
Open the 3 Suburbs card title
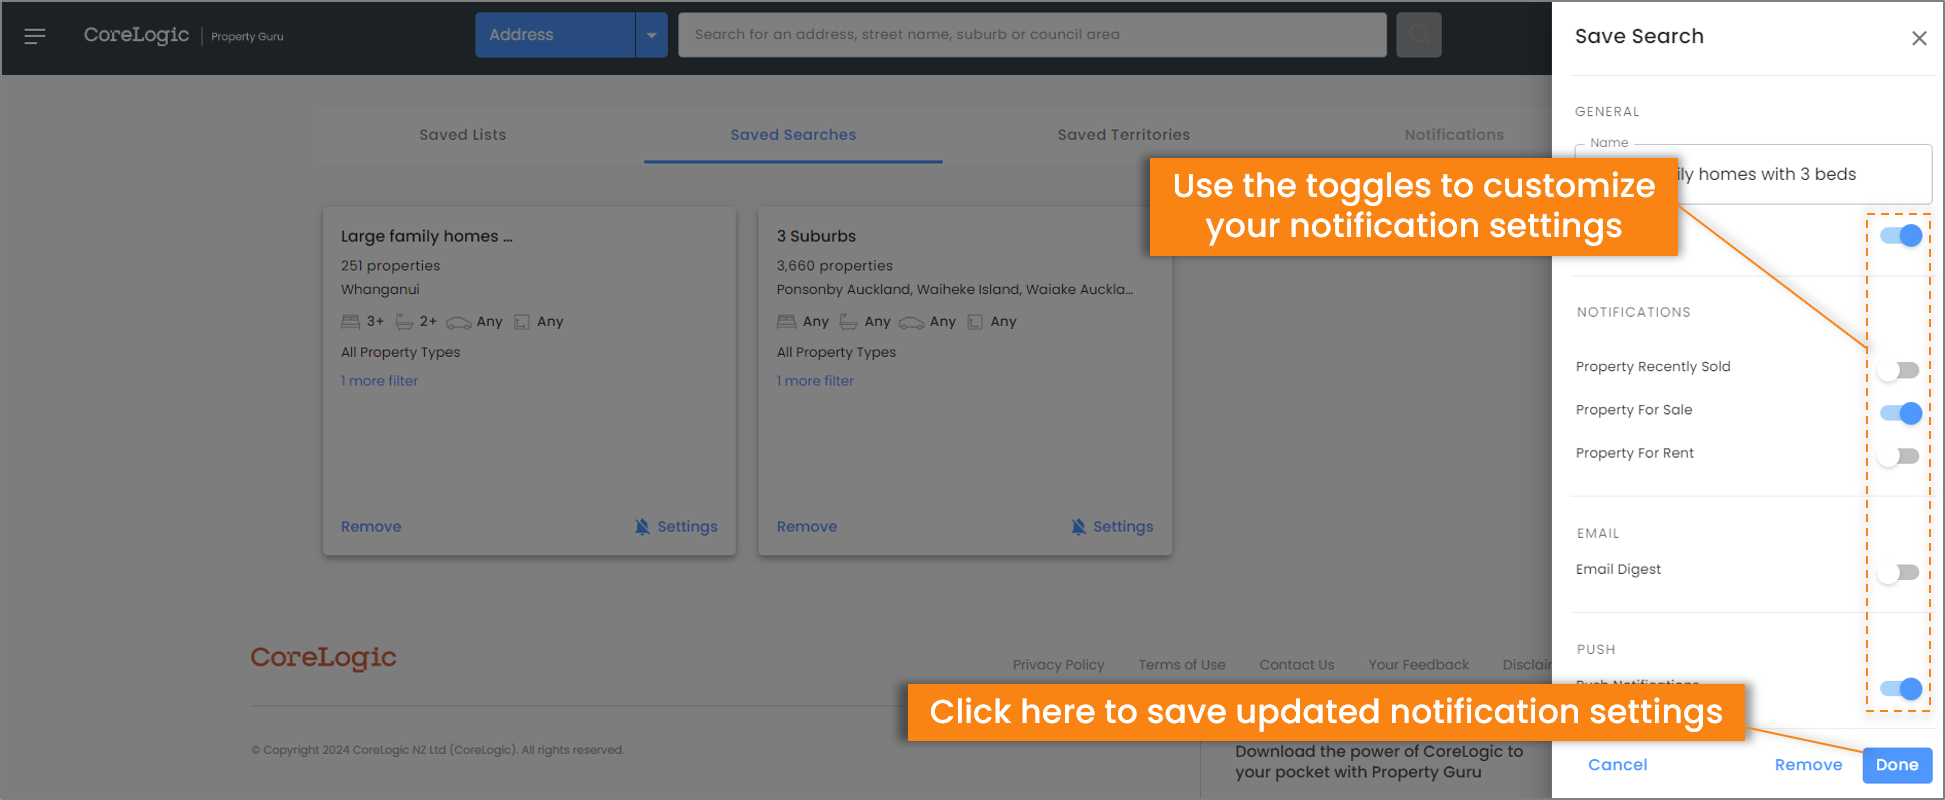(816, 237)
